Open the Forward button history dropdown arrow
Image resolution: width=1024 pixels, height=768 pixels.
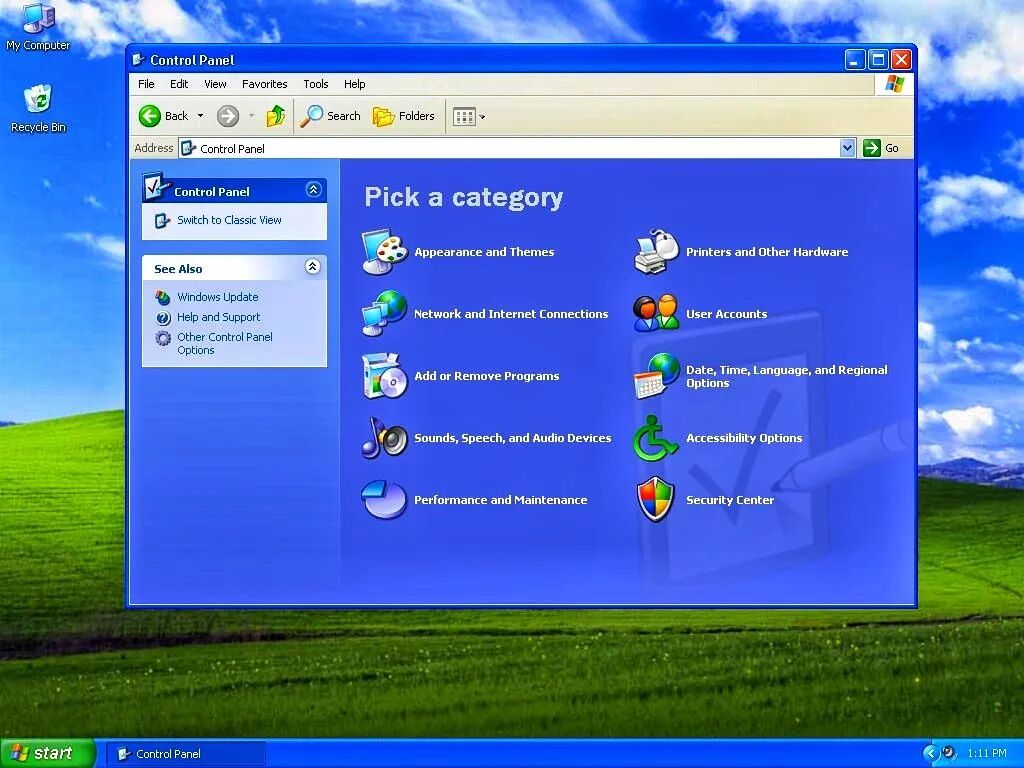tap(251, 116)
